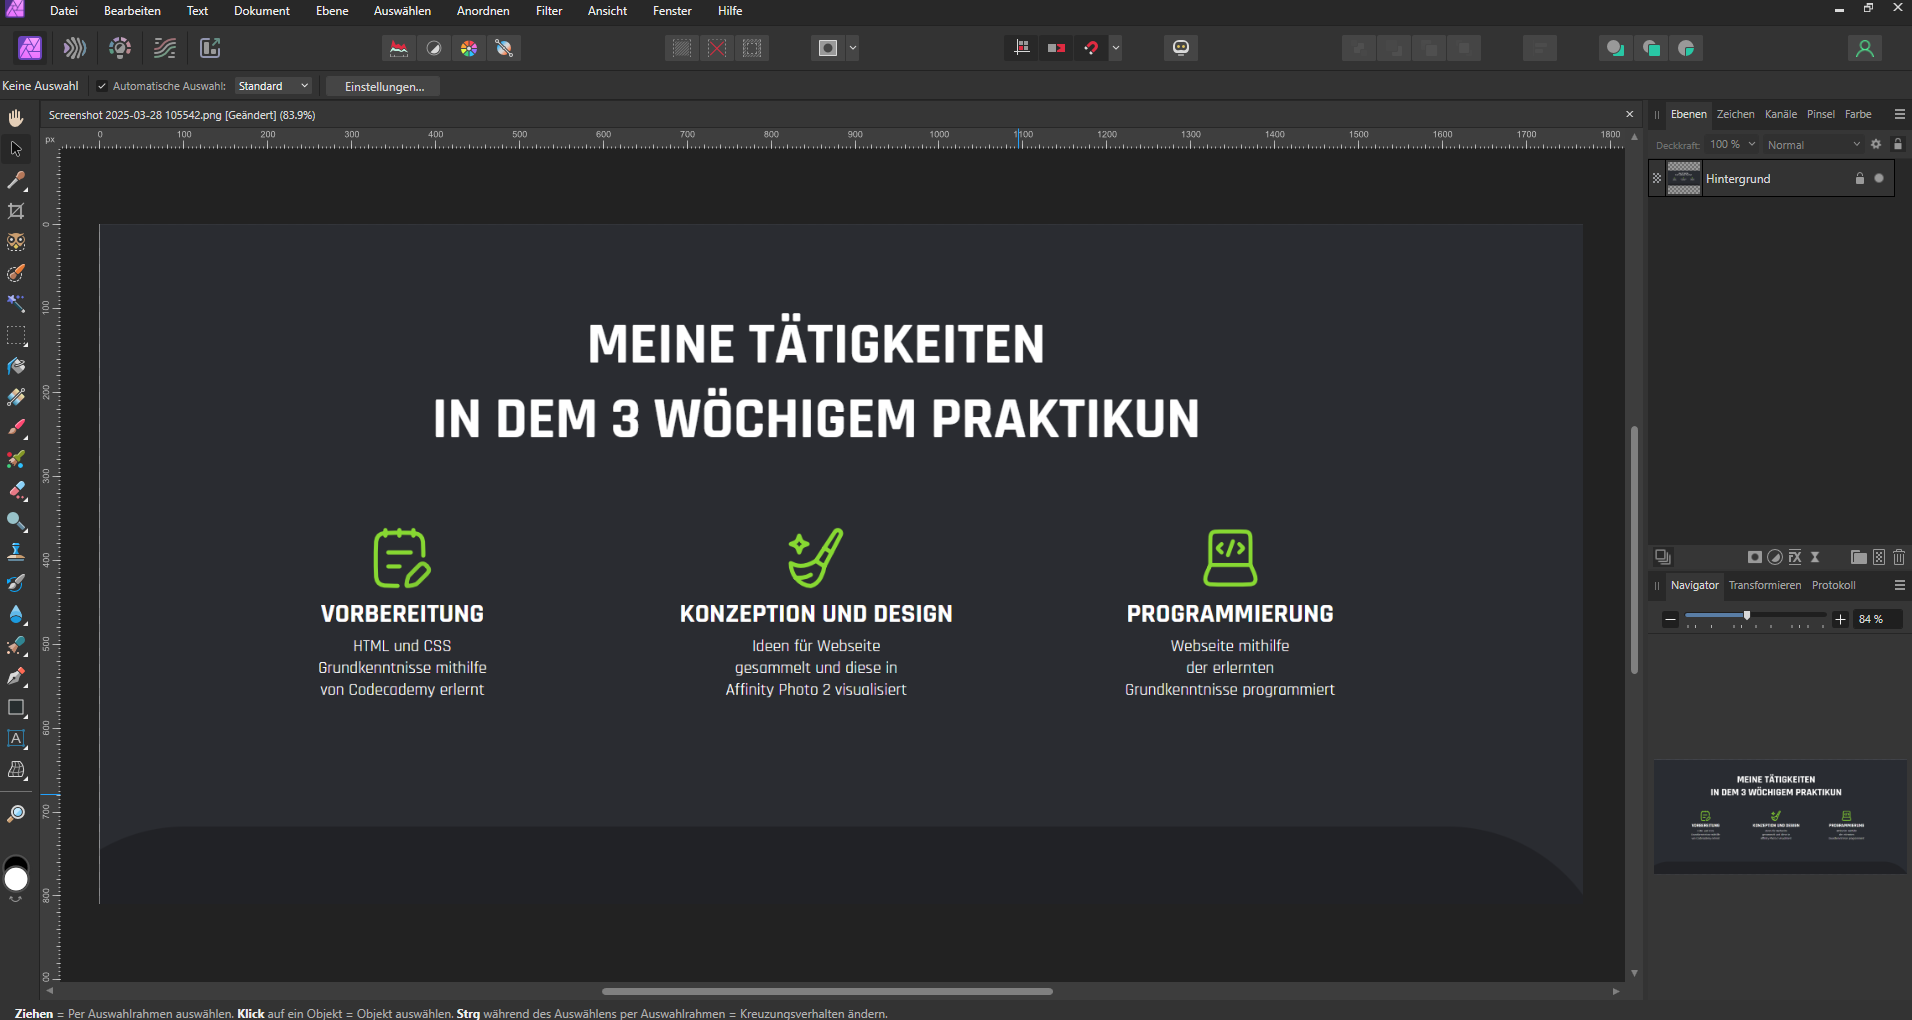Click the Auto Levels histogram icon
This screenshot has height=1020, width=1912.
tap(399, 48)
